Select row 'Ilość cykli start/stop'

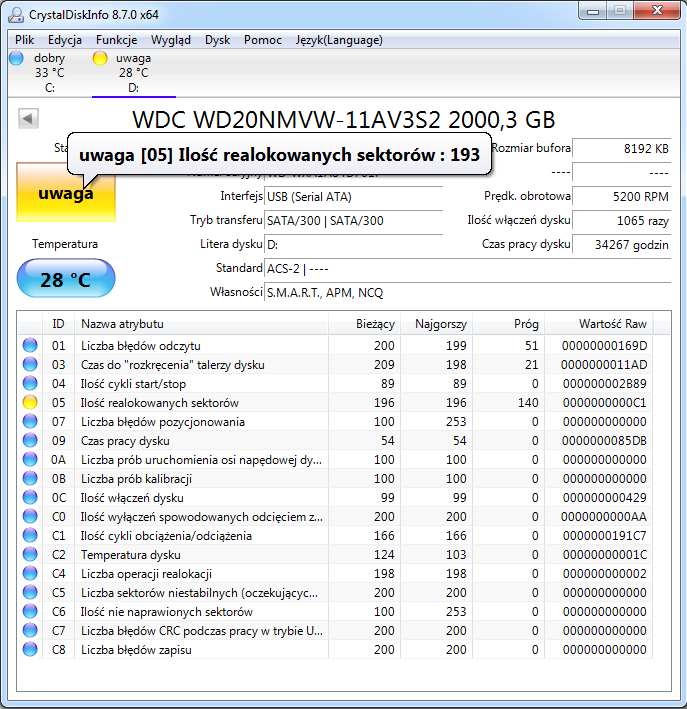[x=336, y=383]
